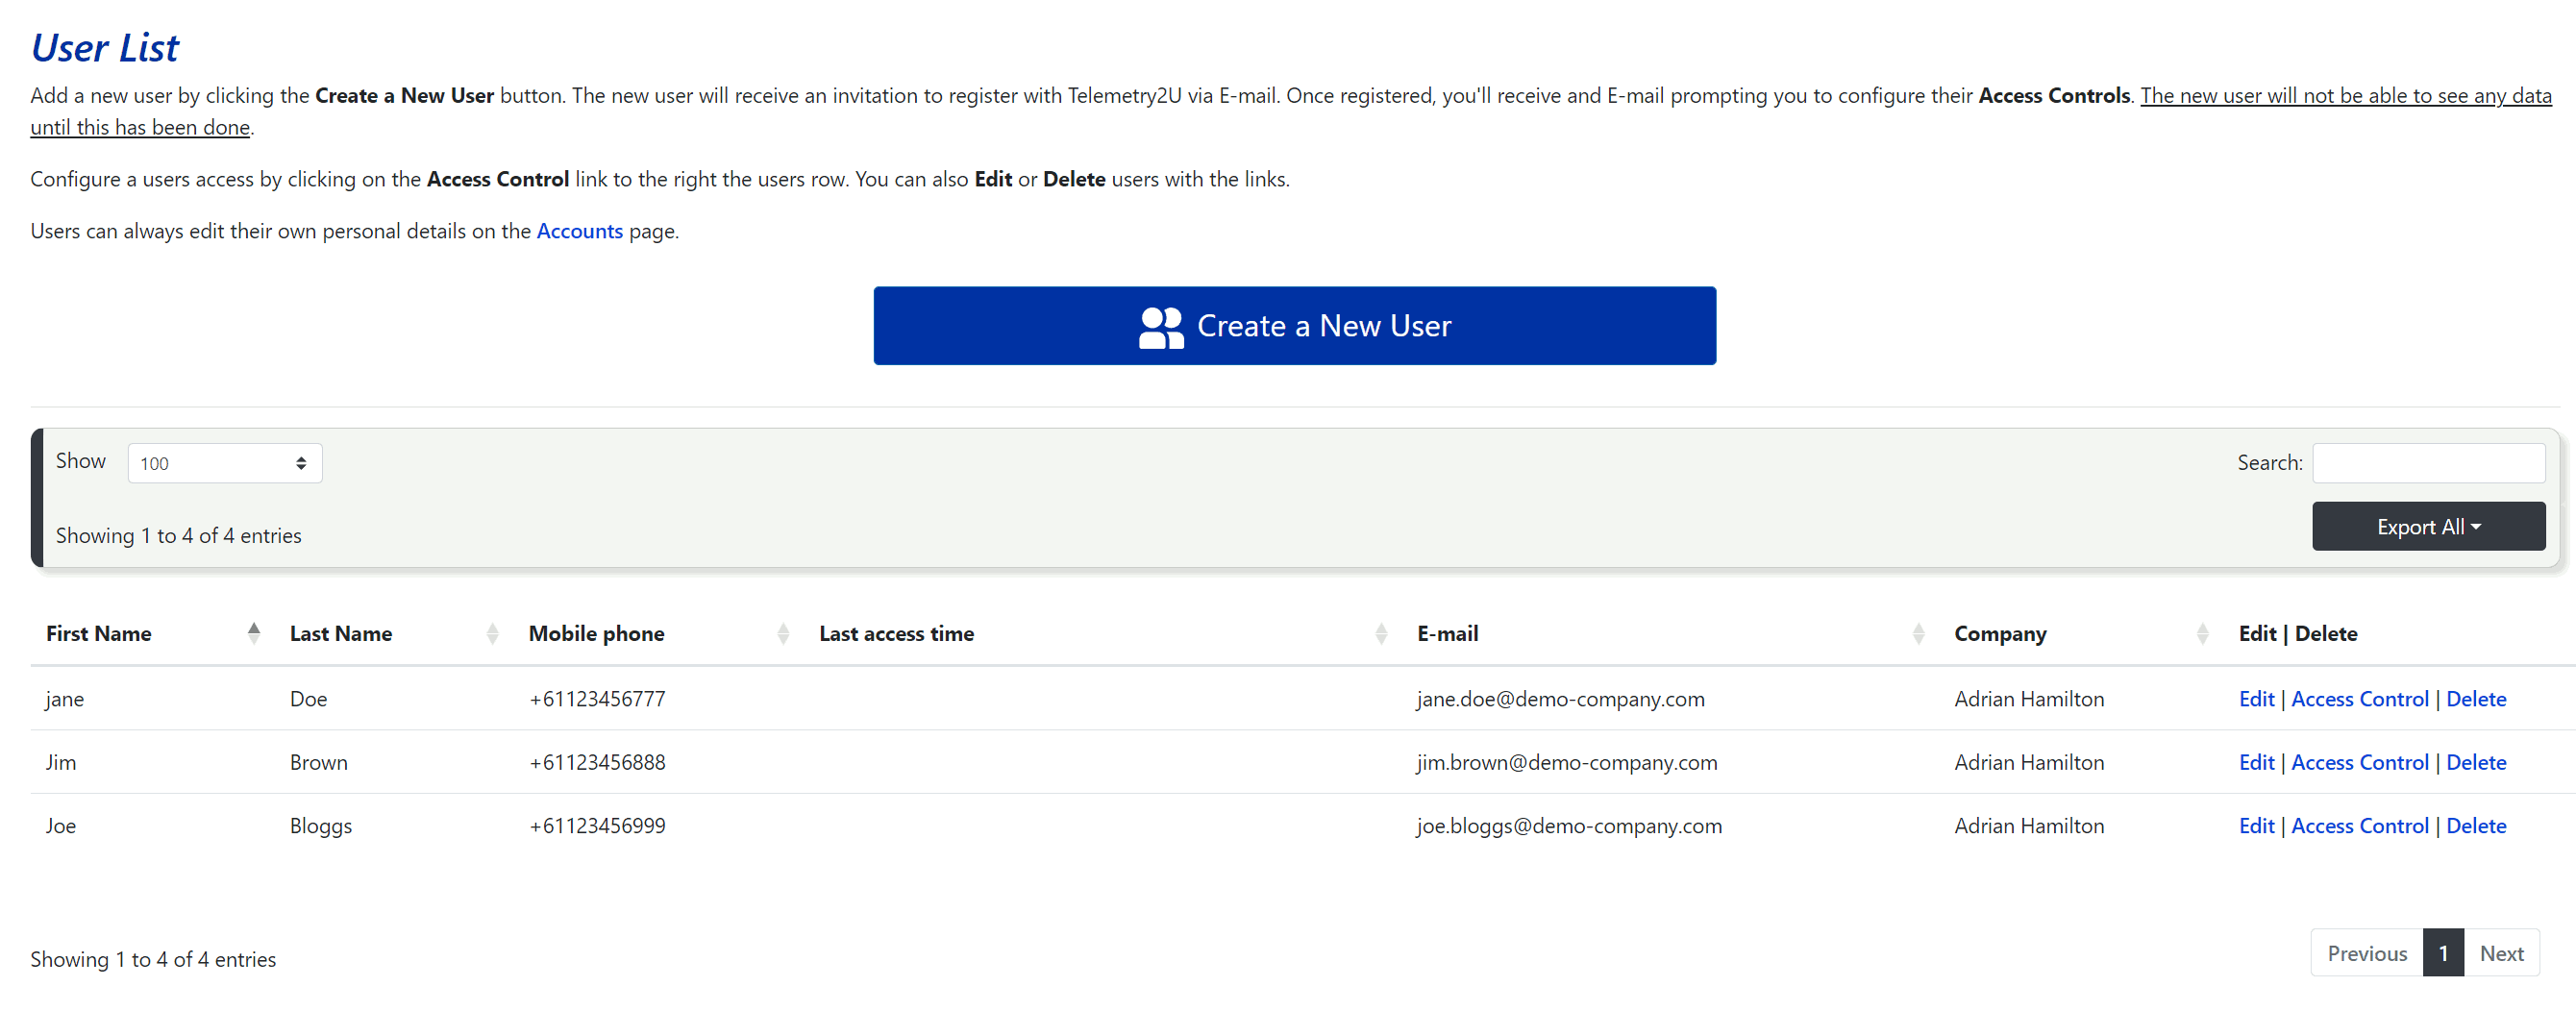
Task: Click the users icon on Create button
Action: (x=1160, y=327)
